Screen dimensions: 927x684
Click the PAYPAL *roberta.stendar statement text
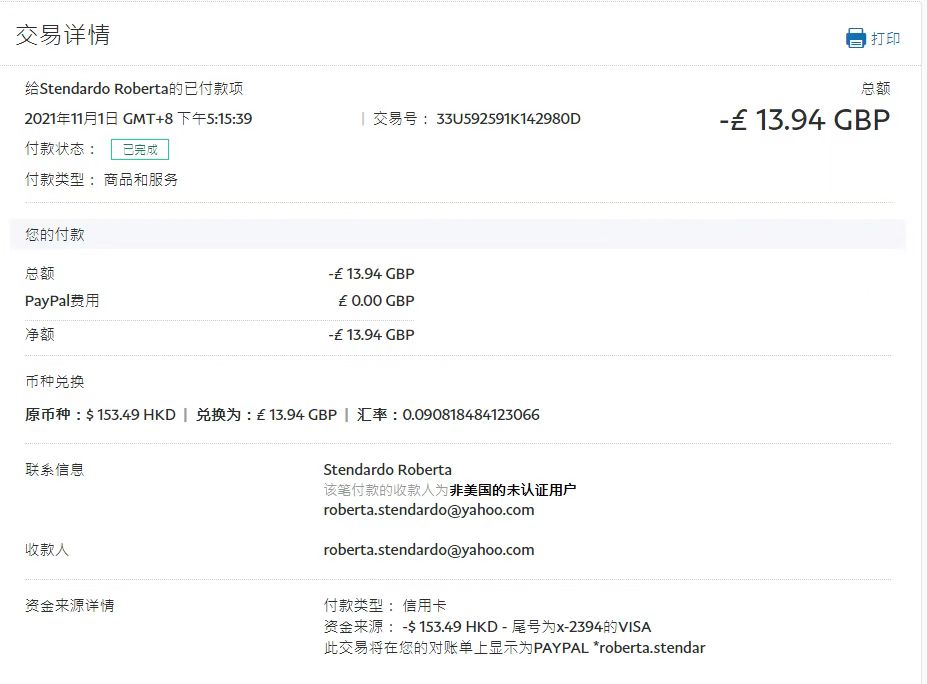[x=619, y=648]
